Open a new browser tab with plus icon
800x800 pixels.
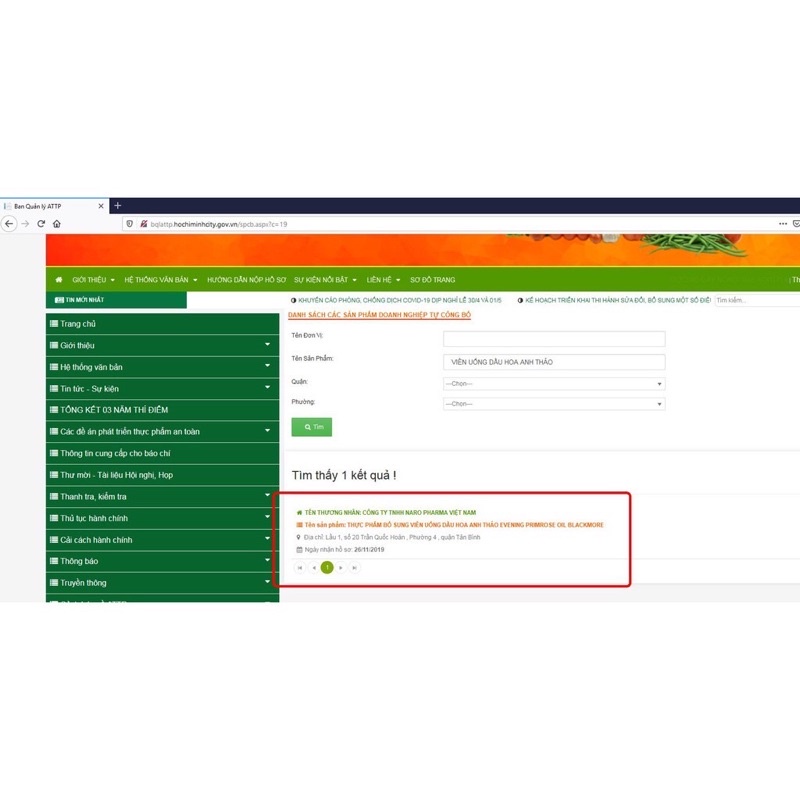[x=117, y=205]
